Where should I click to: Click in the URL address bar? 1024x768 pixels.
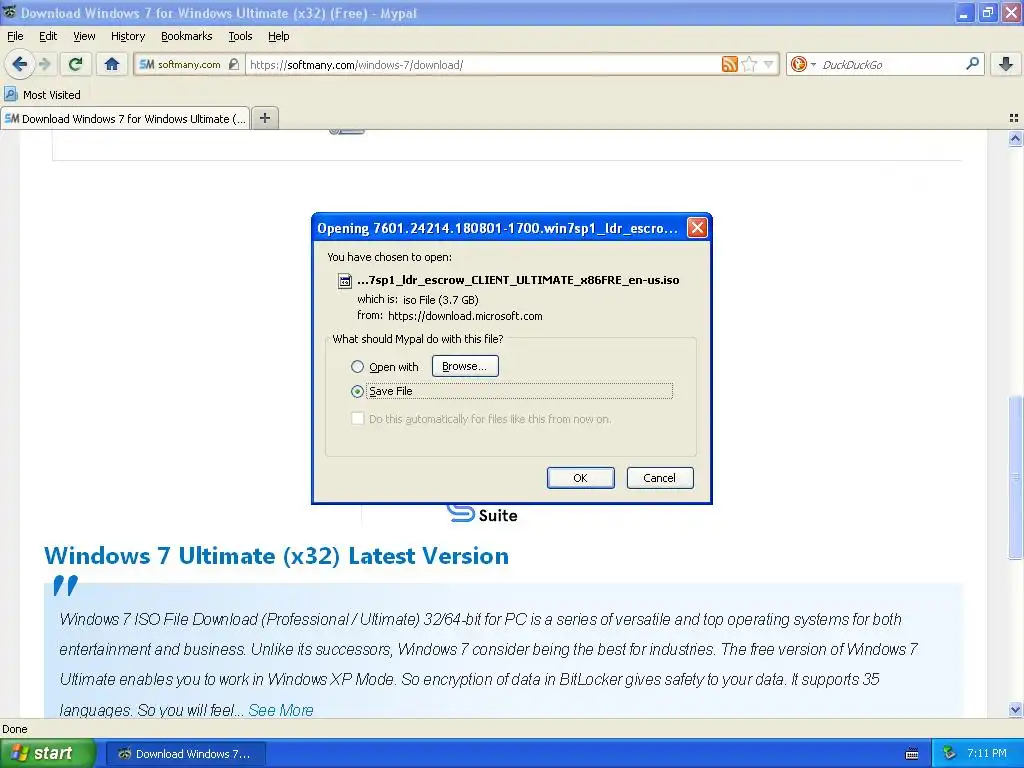[483, 65]
